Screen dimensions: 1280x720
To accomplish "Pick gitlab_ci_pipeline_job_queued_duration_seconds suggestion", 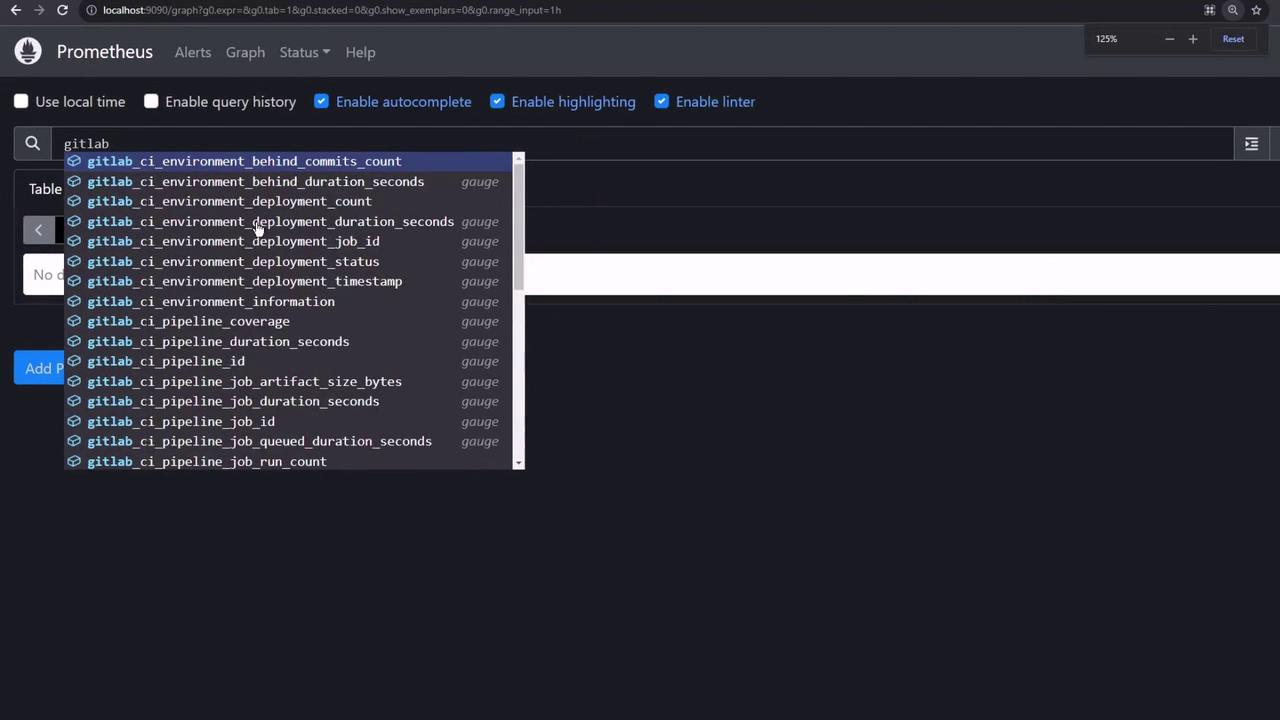I will 289,441.
